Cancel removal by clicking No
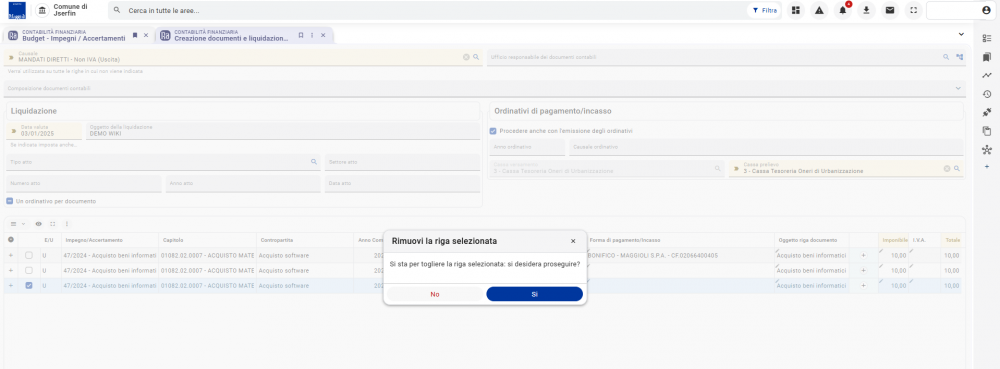 (x=435, y=294)
